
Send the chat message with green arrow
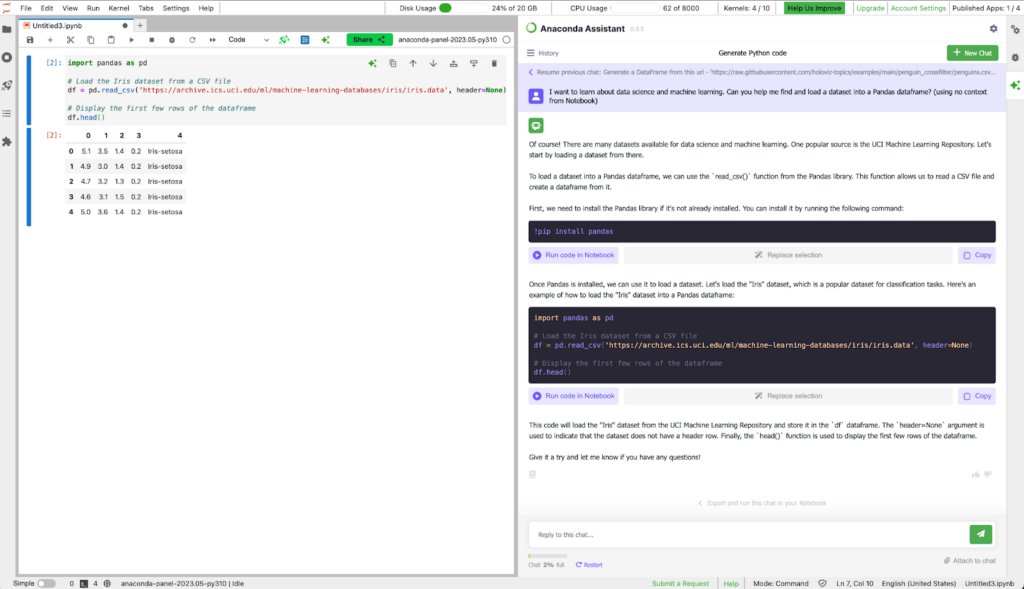tap(981, 534)
